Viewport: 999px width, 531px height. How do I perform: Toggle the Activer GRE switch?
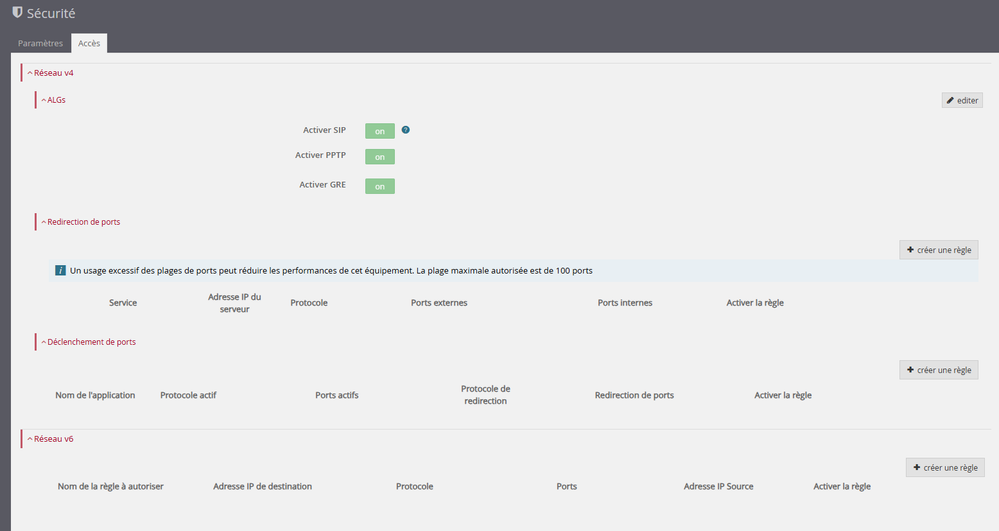pyautogui.click(x=380, y=186)
